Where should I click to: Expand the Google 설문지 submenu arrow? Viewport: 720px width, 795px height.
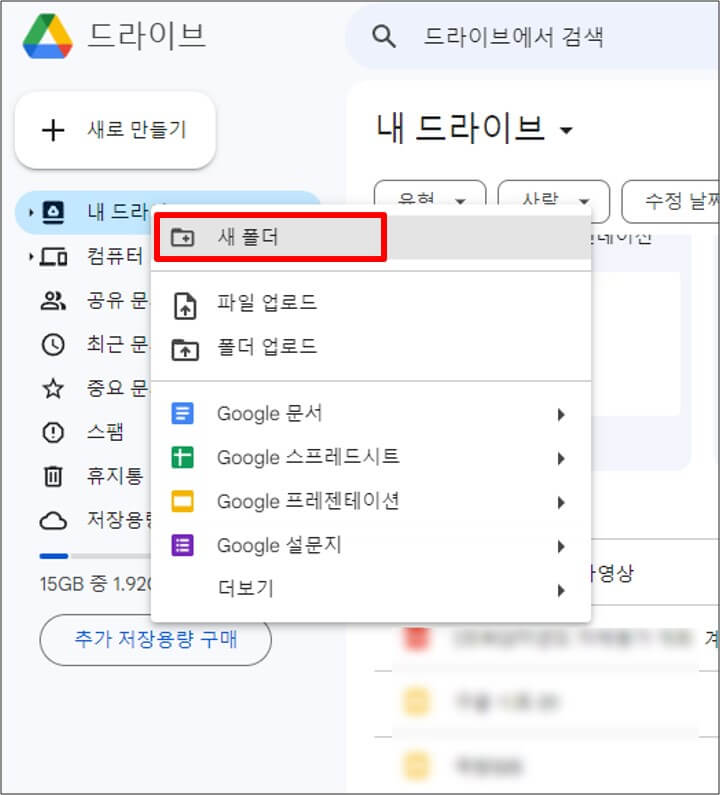coord(561,547)
